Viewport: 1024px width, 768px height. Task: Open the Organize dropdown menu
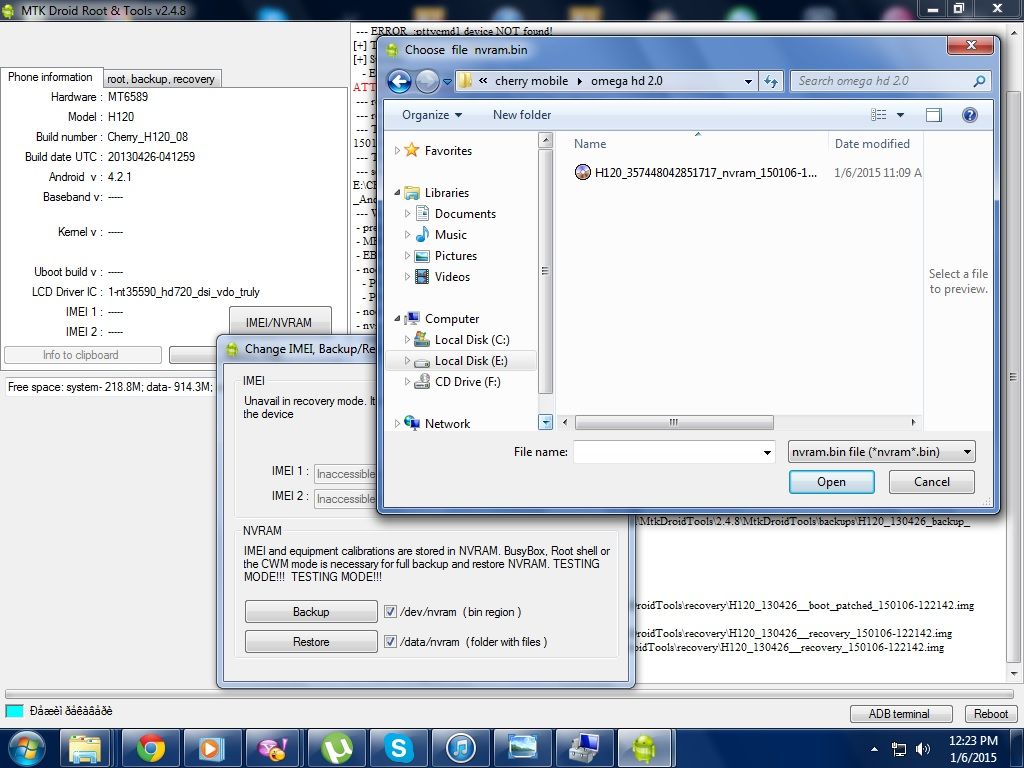point(432,115)
